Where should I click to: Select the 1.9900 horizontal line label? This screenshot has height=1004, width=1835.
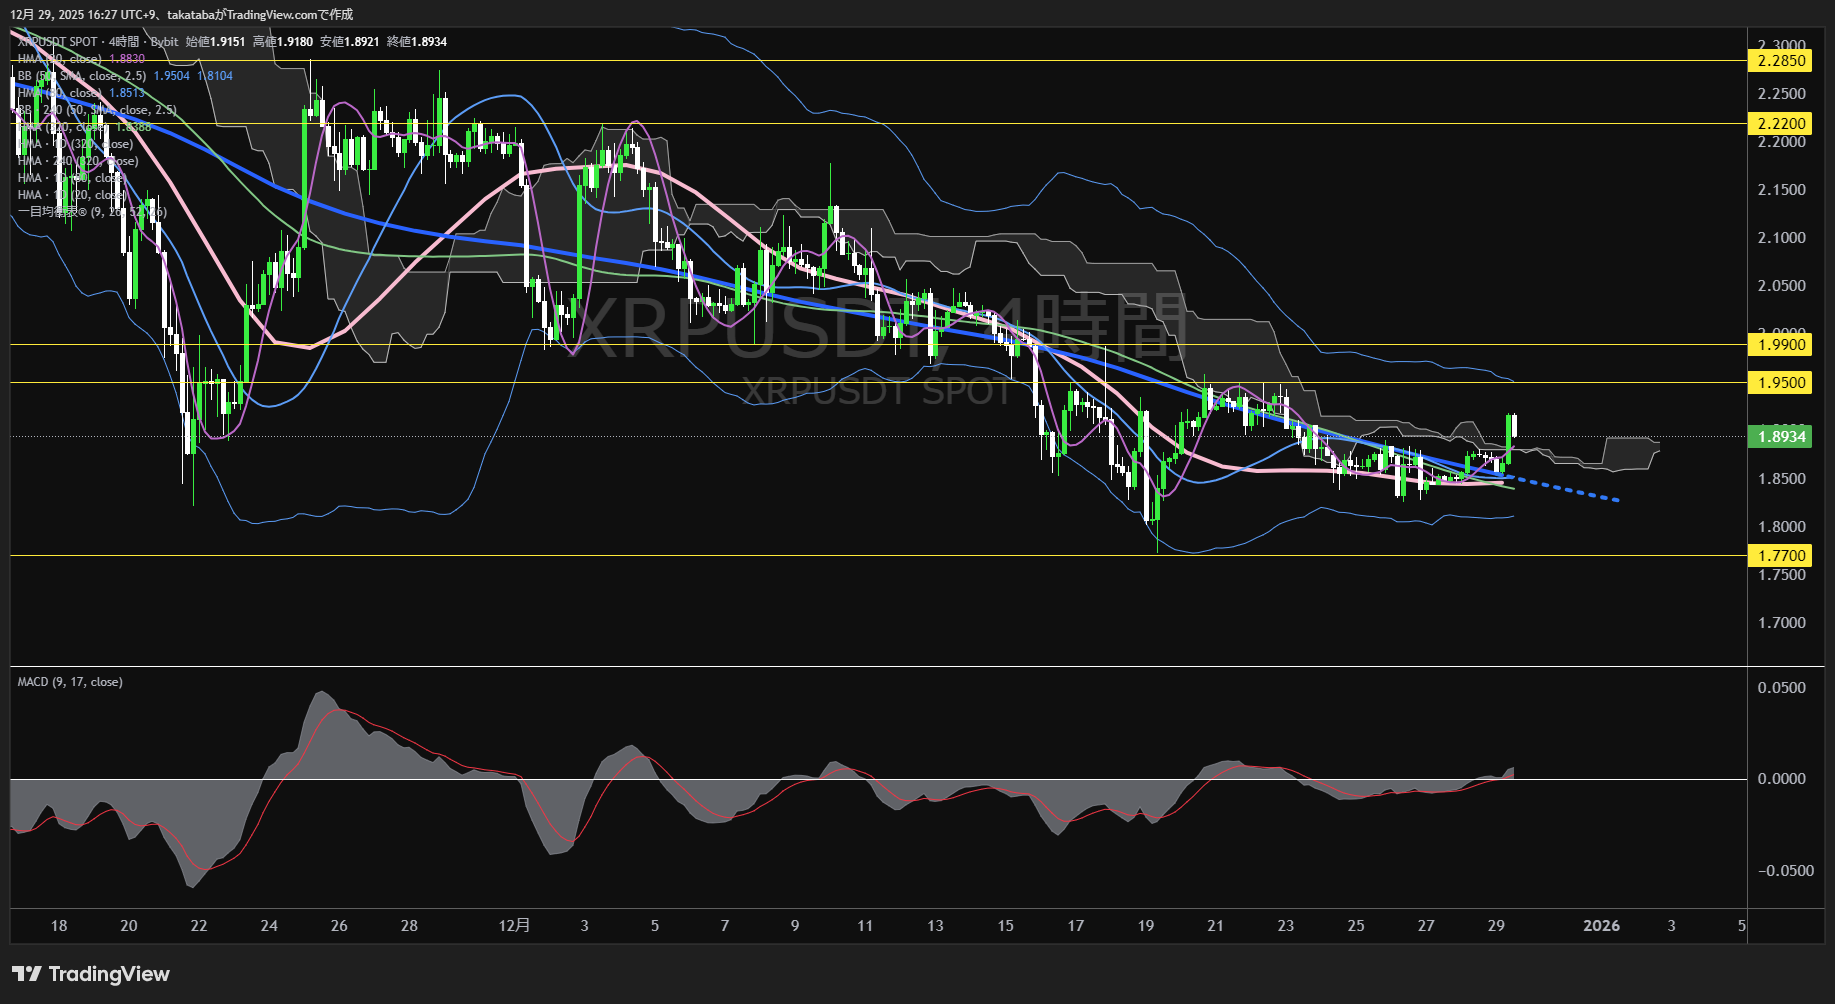(1781, 345)
